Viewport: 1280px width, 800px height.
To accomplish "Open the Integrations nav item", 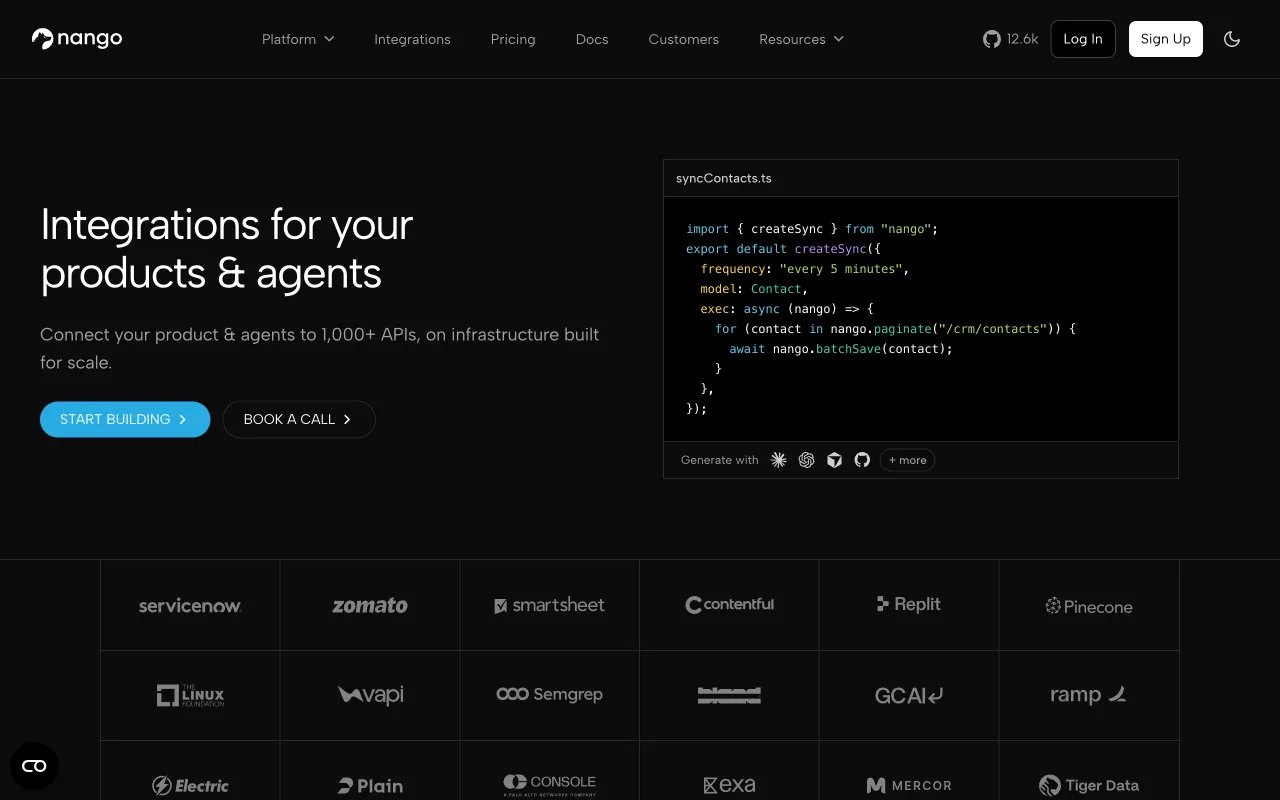I will (x=412, y=39).
